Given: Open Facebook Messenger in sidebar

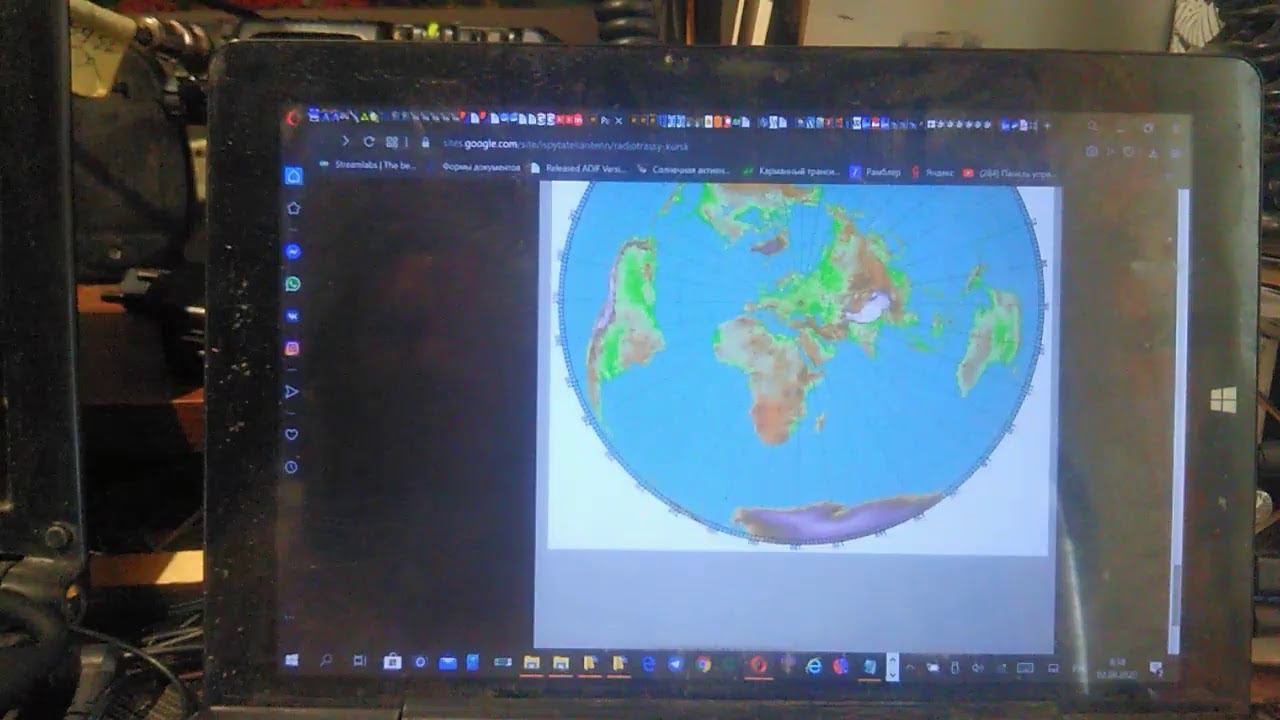Looking at the screenshot, I should coord(293,252).
